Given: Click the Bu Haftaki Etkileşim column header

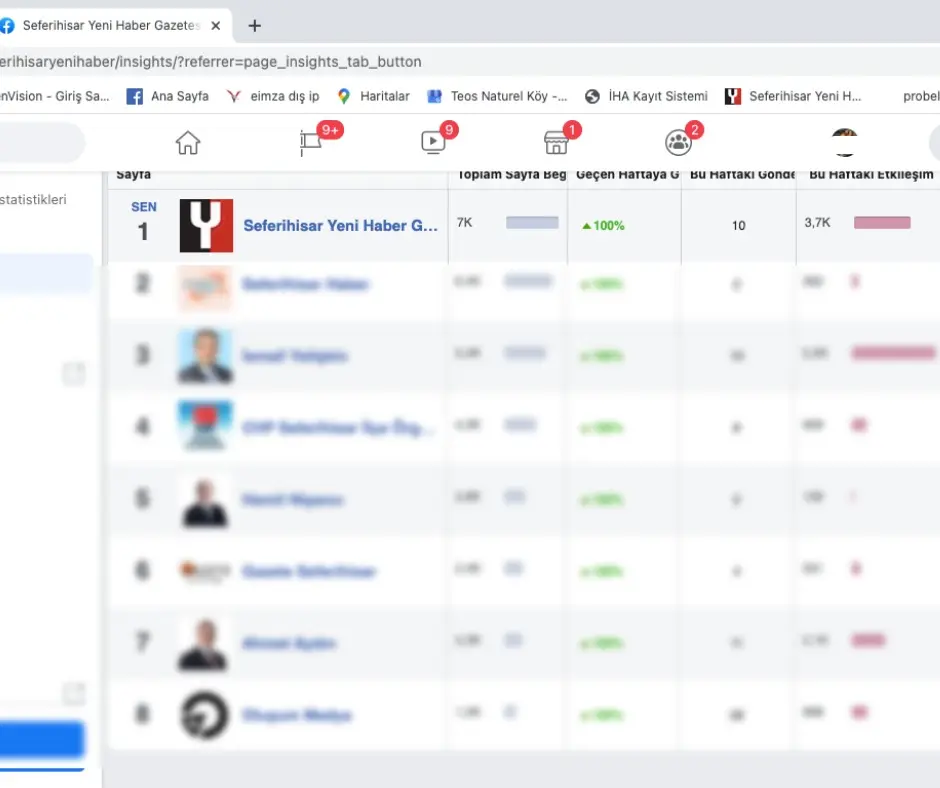Looking at the screenshot, I should click(x=871, y=175).
